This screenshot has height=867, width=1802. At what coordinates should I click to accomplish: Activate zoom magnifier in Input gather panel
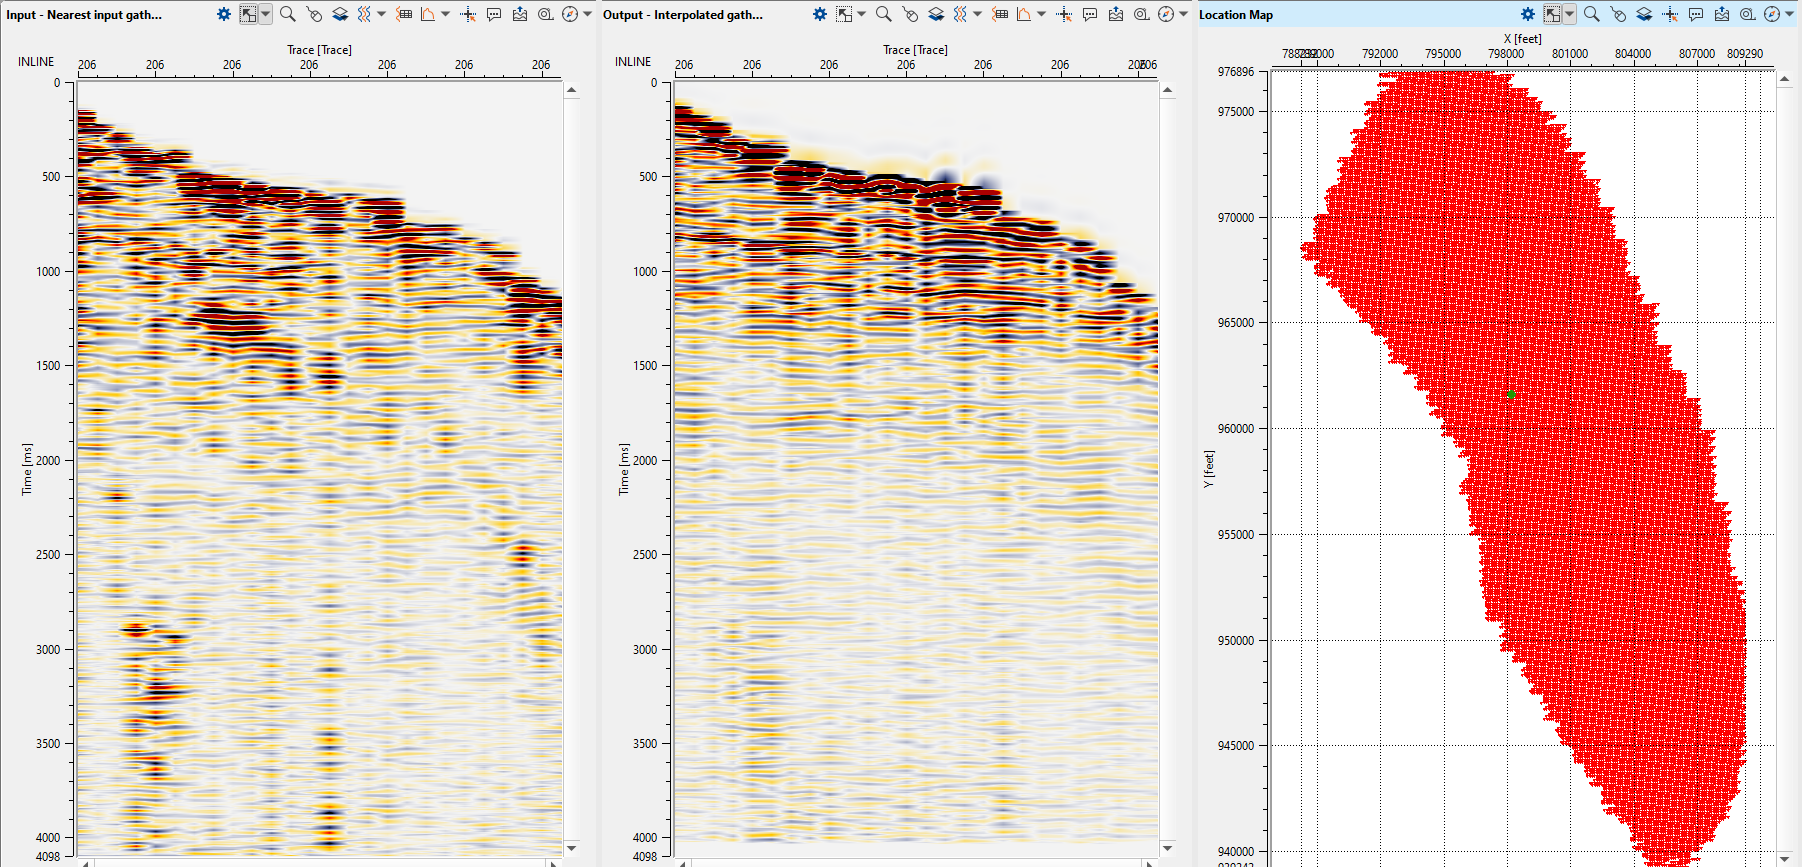tap(288, 14)
